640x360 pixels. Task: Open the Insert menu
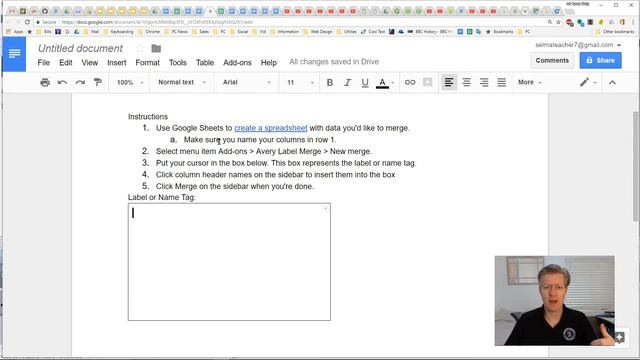coord(117,62)
